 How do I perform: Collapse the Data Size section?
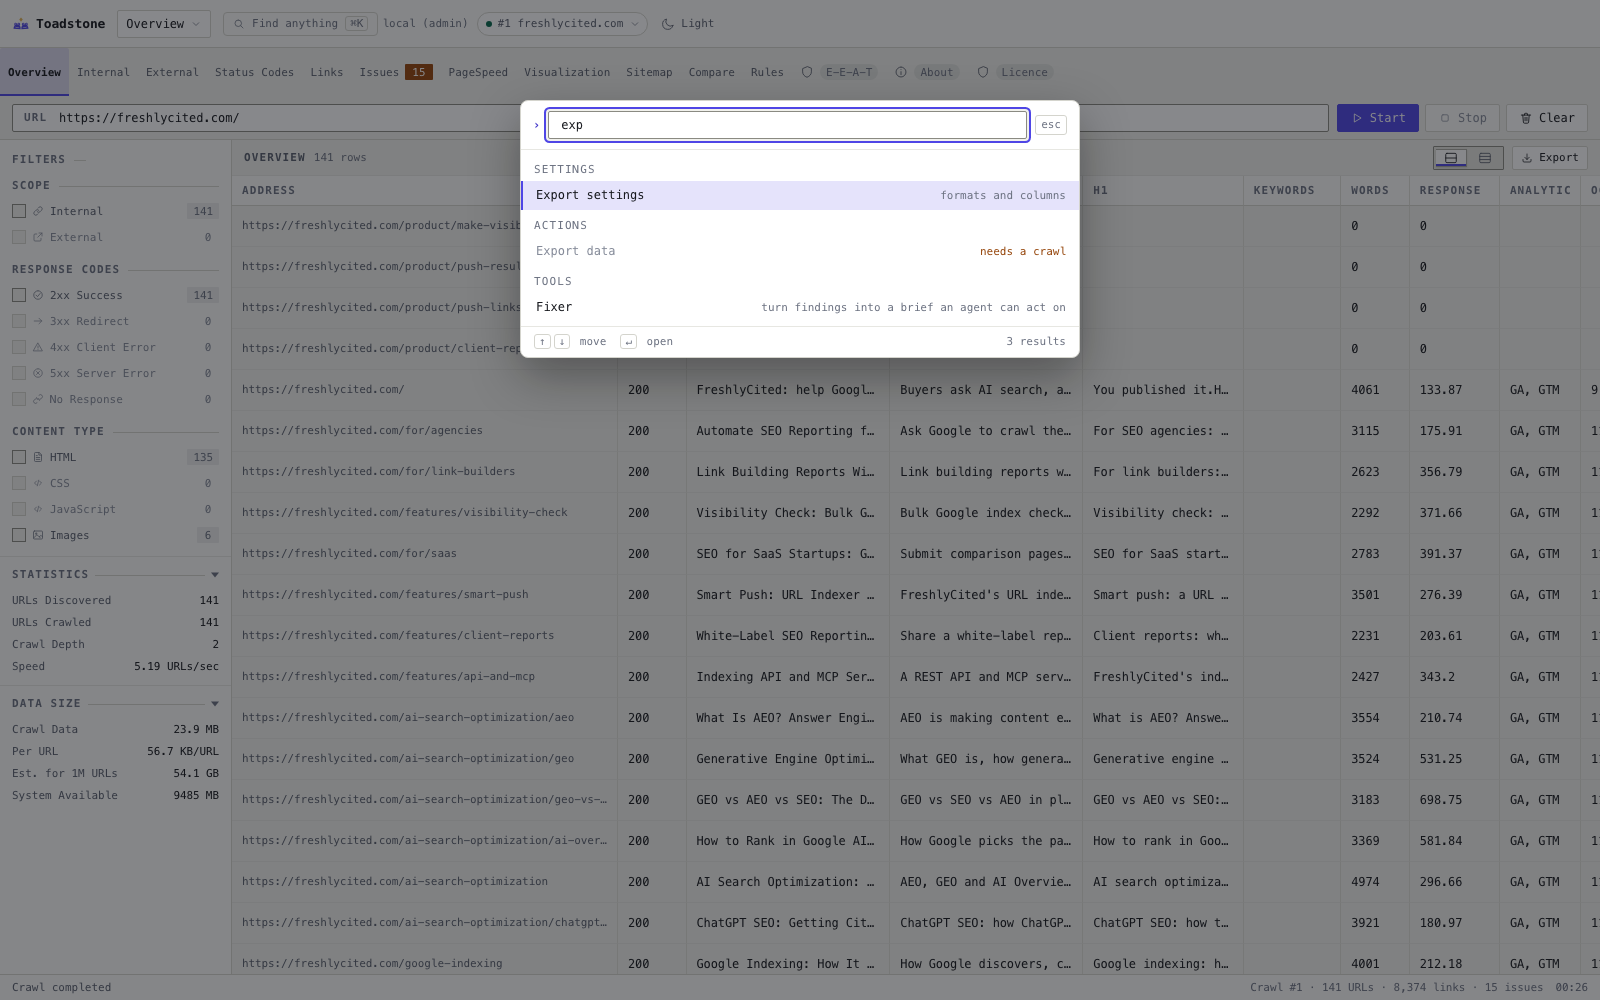[x=215, y=703]
